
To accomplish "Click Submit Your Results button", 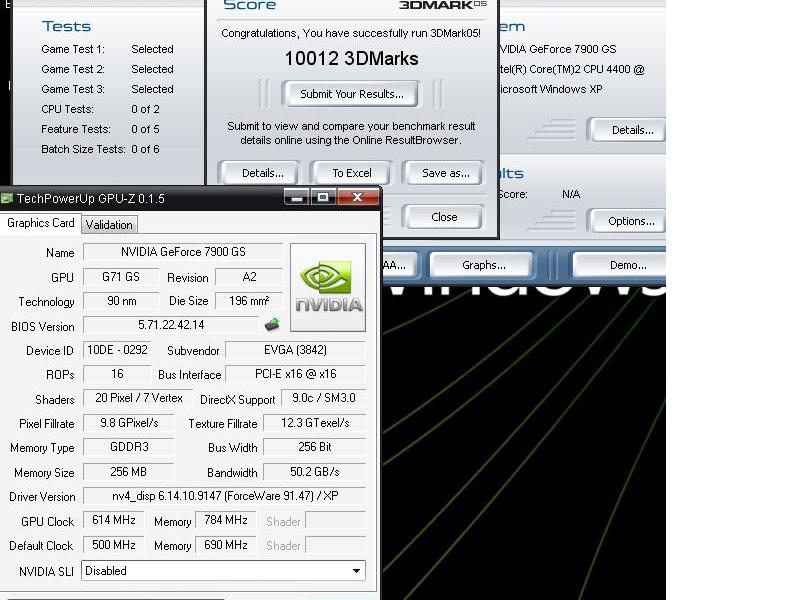I will [352, 94].
